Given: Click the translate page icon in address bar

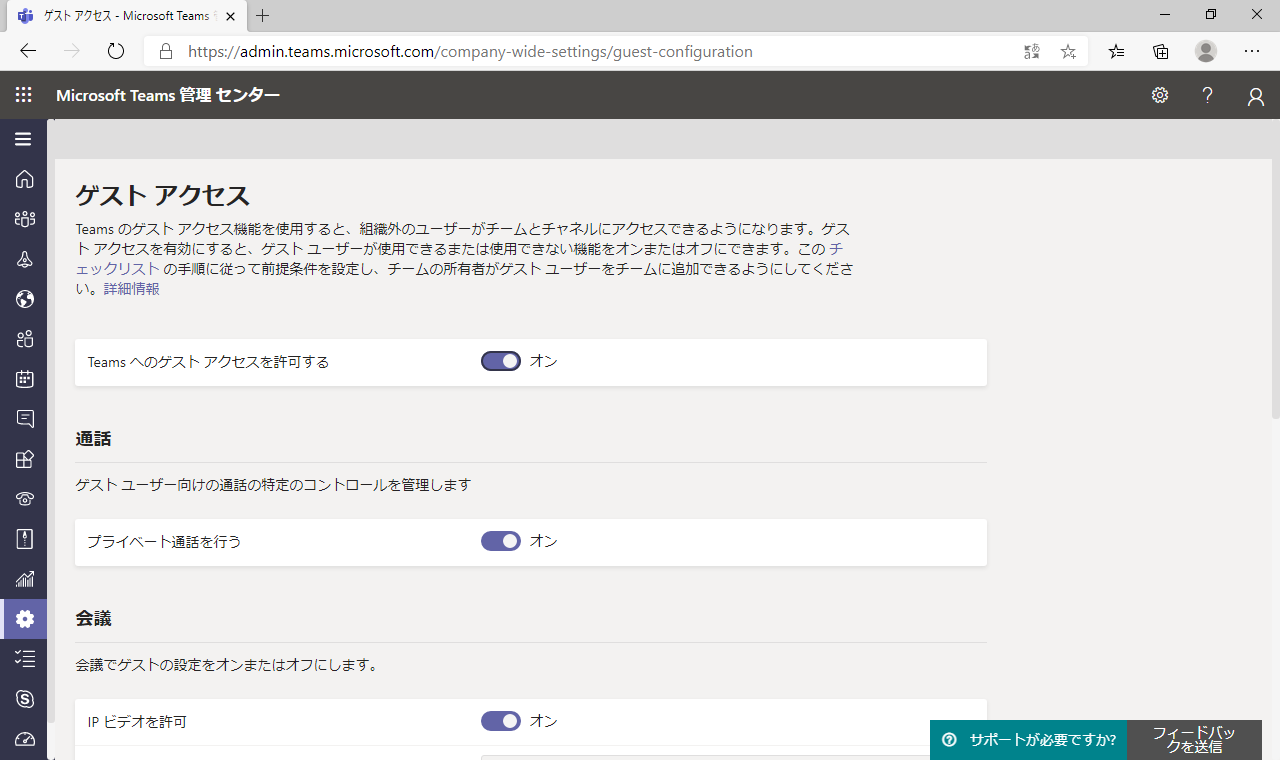Looking at the screenshot, I should [x=1032, y=51].
